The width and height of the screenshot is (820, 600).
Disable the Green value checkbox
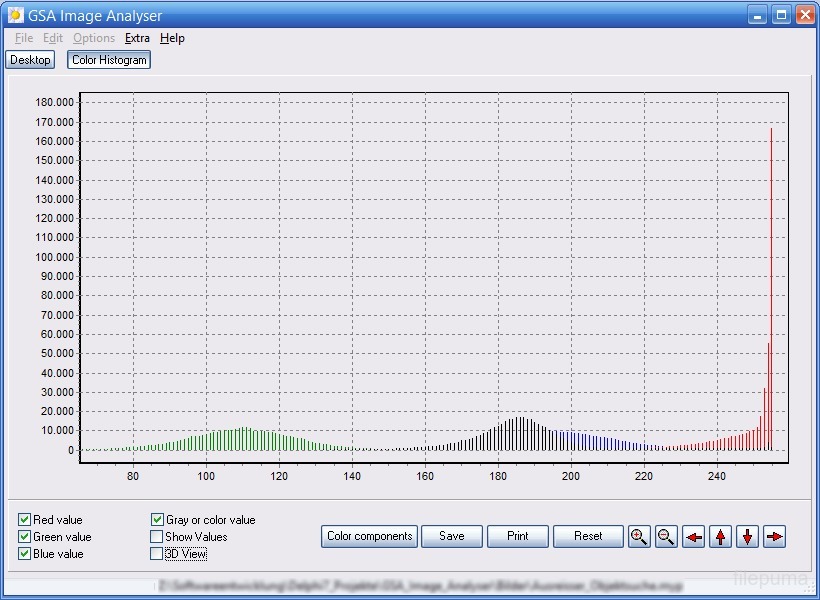pyautogui.click(x=25, y=537)
